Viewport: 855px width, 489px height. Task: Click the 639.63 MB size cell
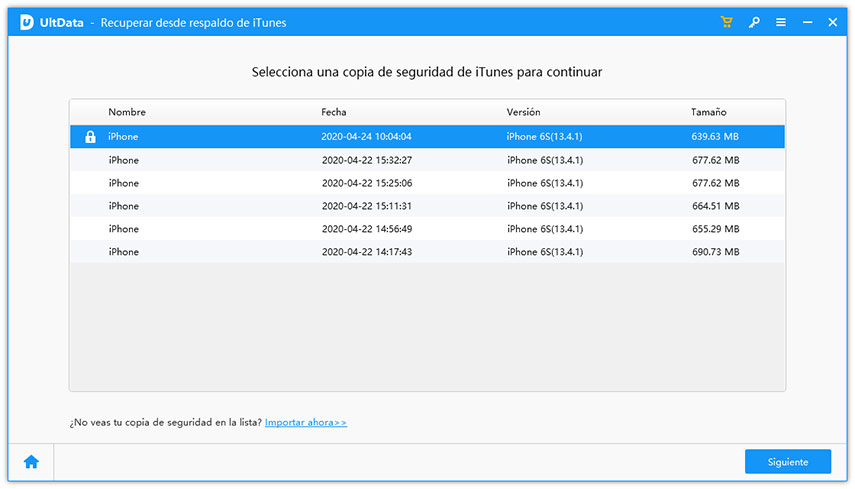(715, 137)
